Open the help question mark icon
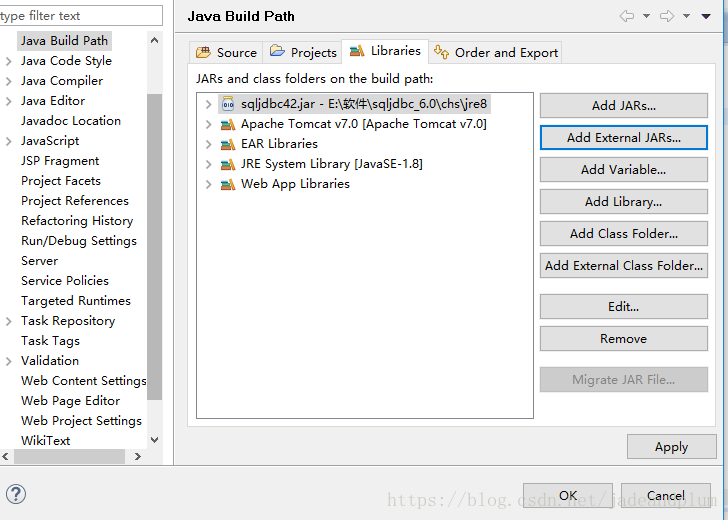 point(16,494)
